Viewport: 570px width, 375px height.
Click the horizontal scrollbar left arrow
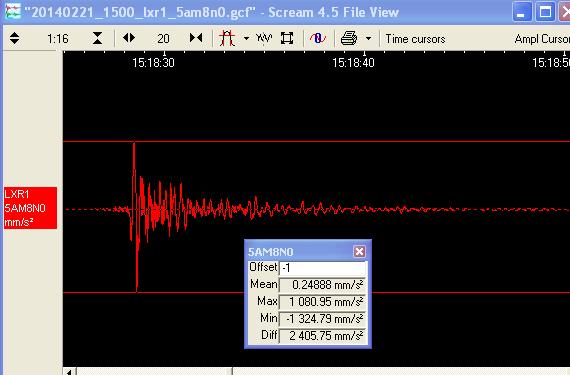coord(69,371)
